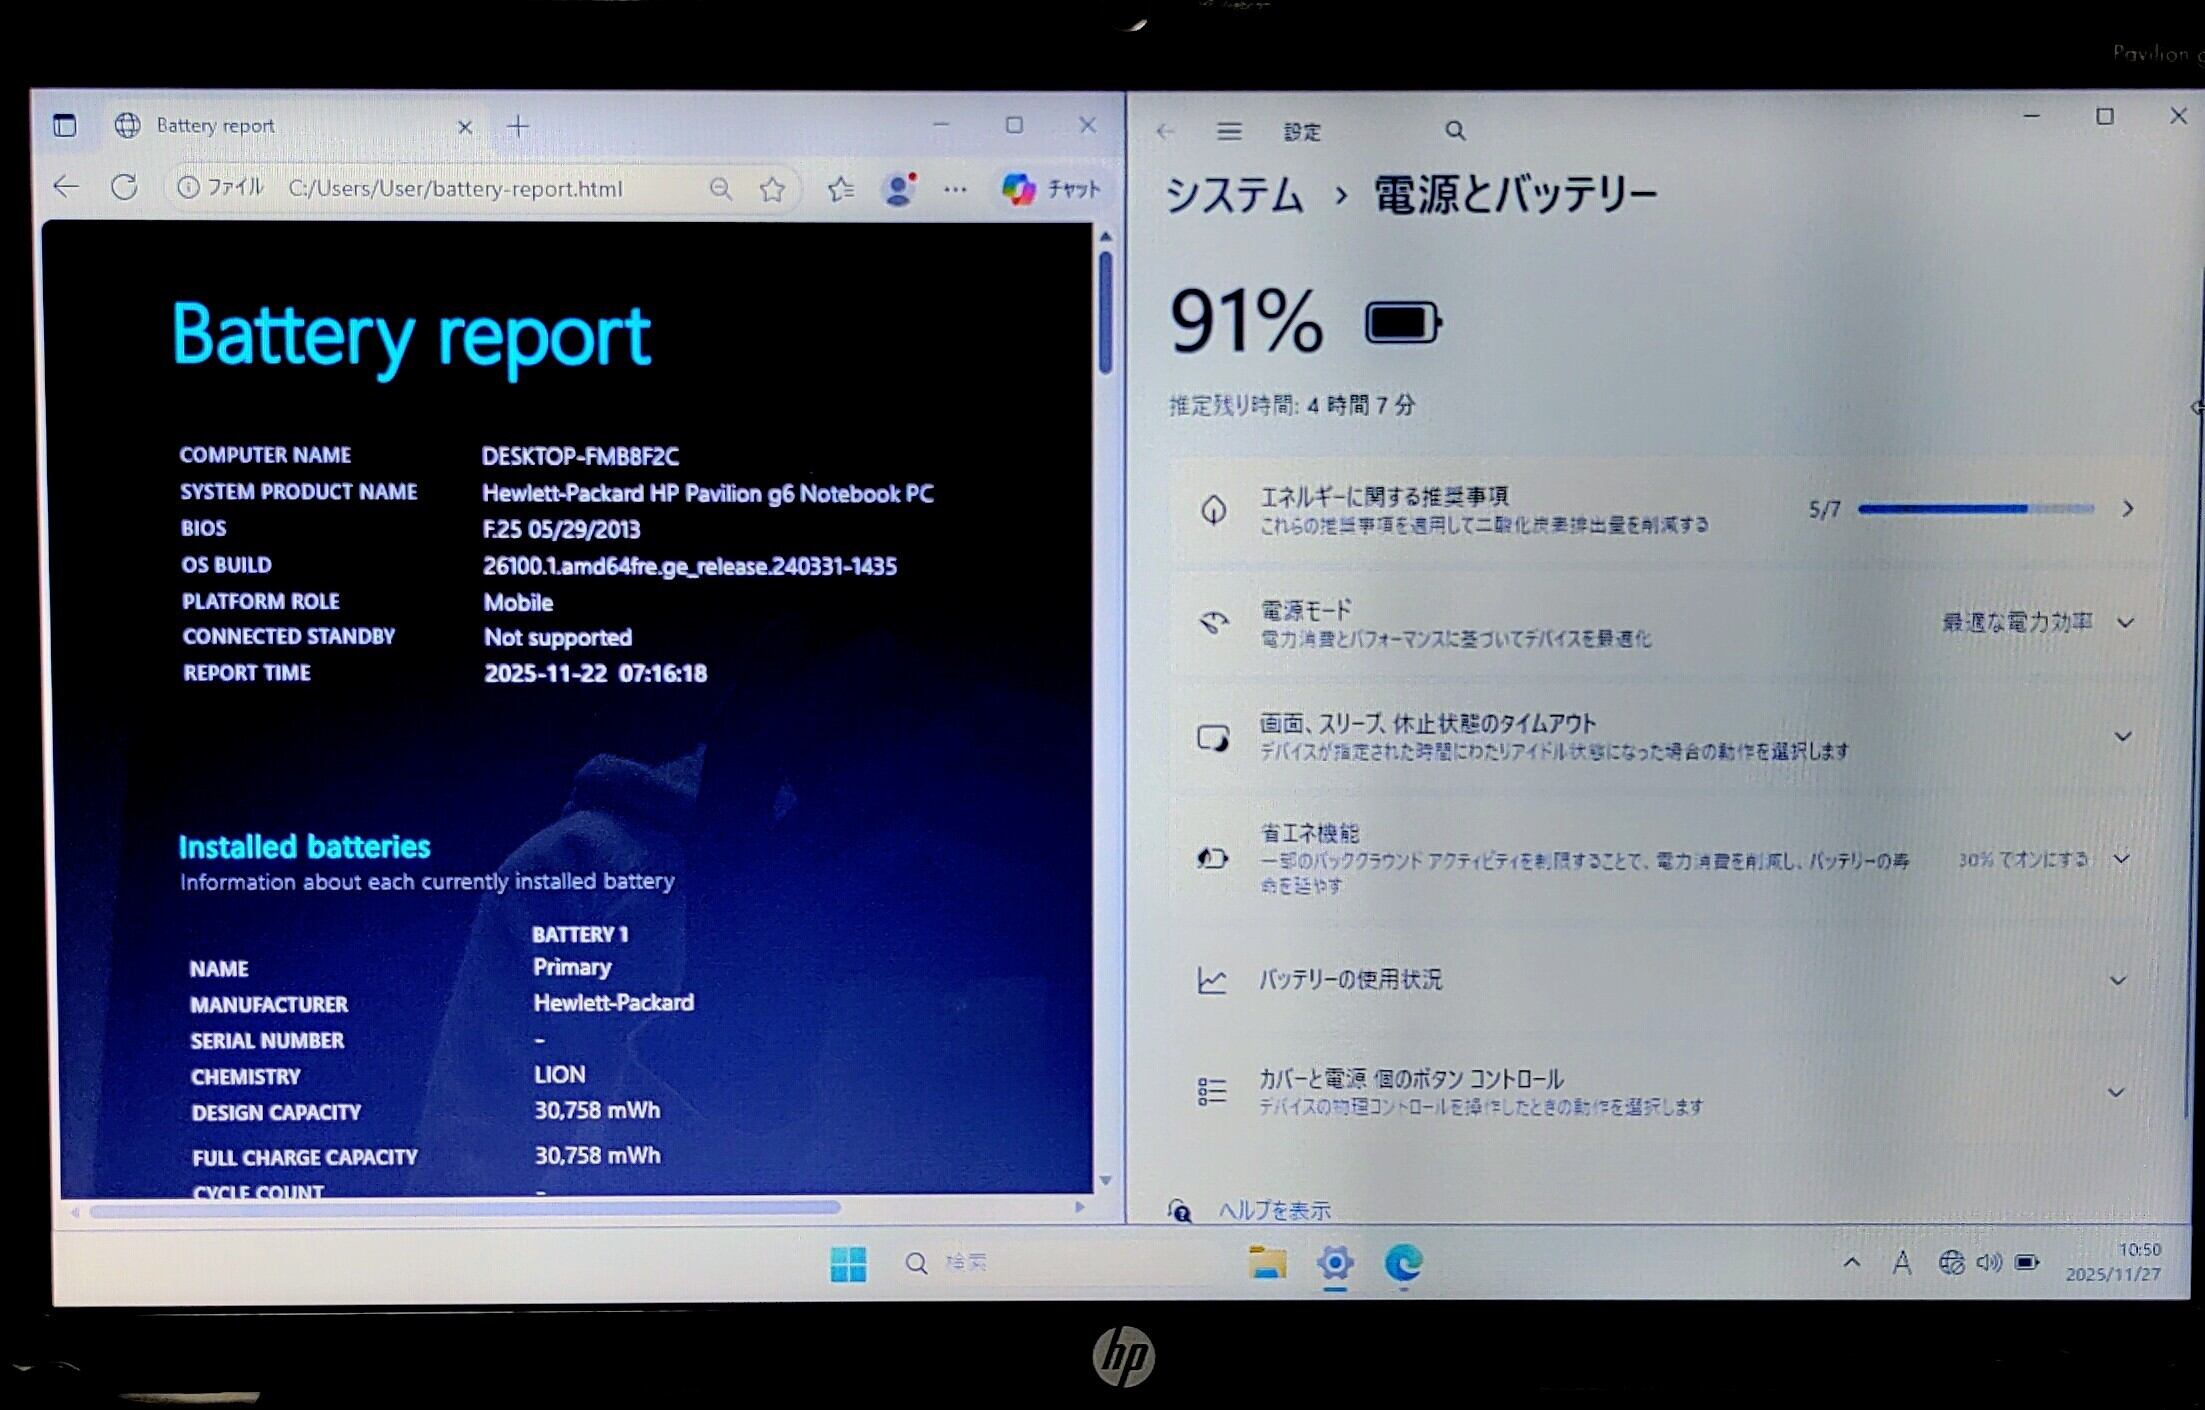The width and height of the screenshot is (2205, 1410).
Task: Open the browser profile icon
Action: pyautogui.click(x=899, y=189)
